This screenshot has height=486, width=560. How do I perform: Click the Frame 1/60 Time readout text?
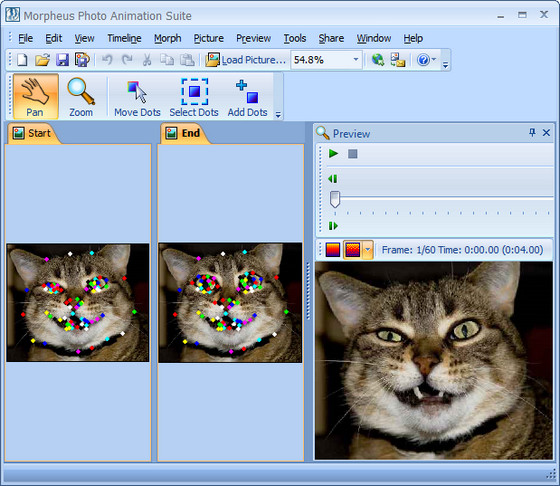462,250
